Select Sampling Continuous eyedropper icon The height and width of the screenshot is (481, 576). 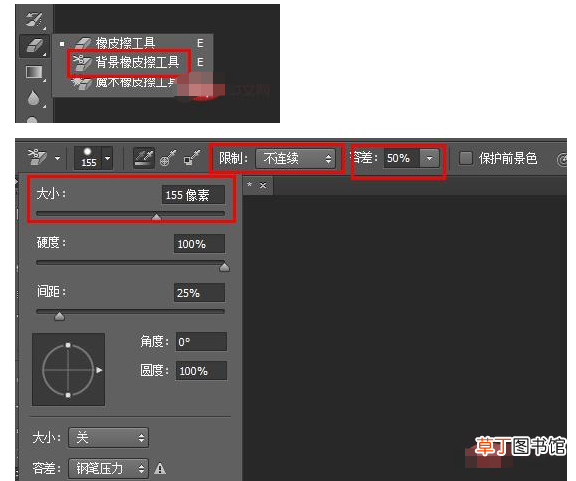pos(144,158)
